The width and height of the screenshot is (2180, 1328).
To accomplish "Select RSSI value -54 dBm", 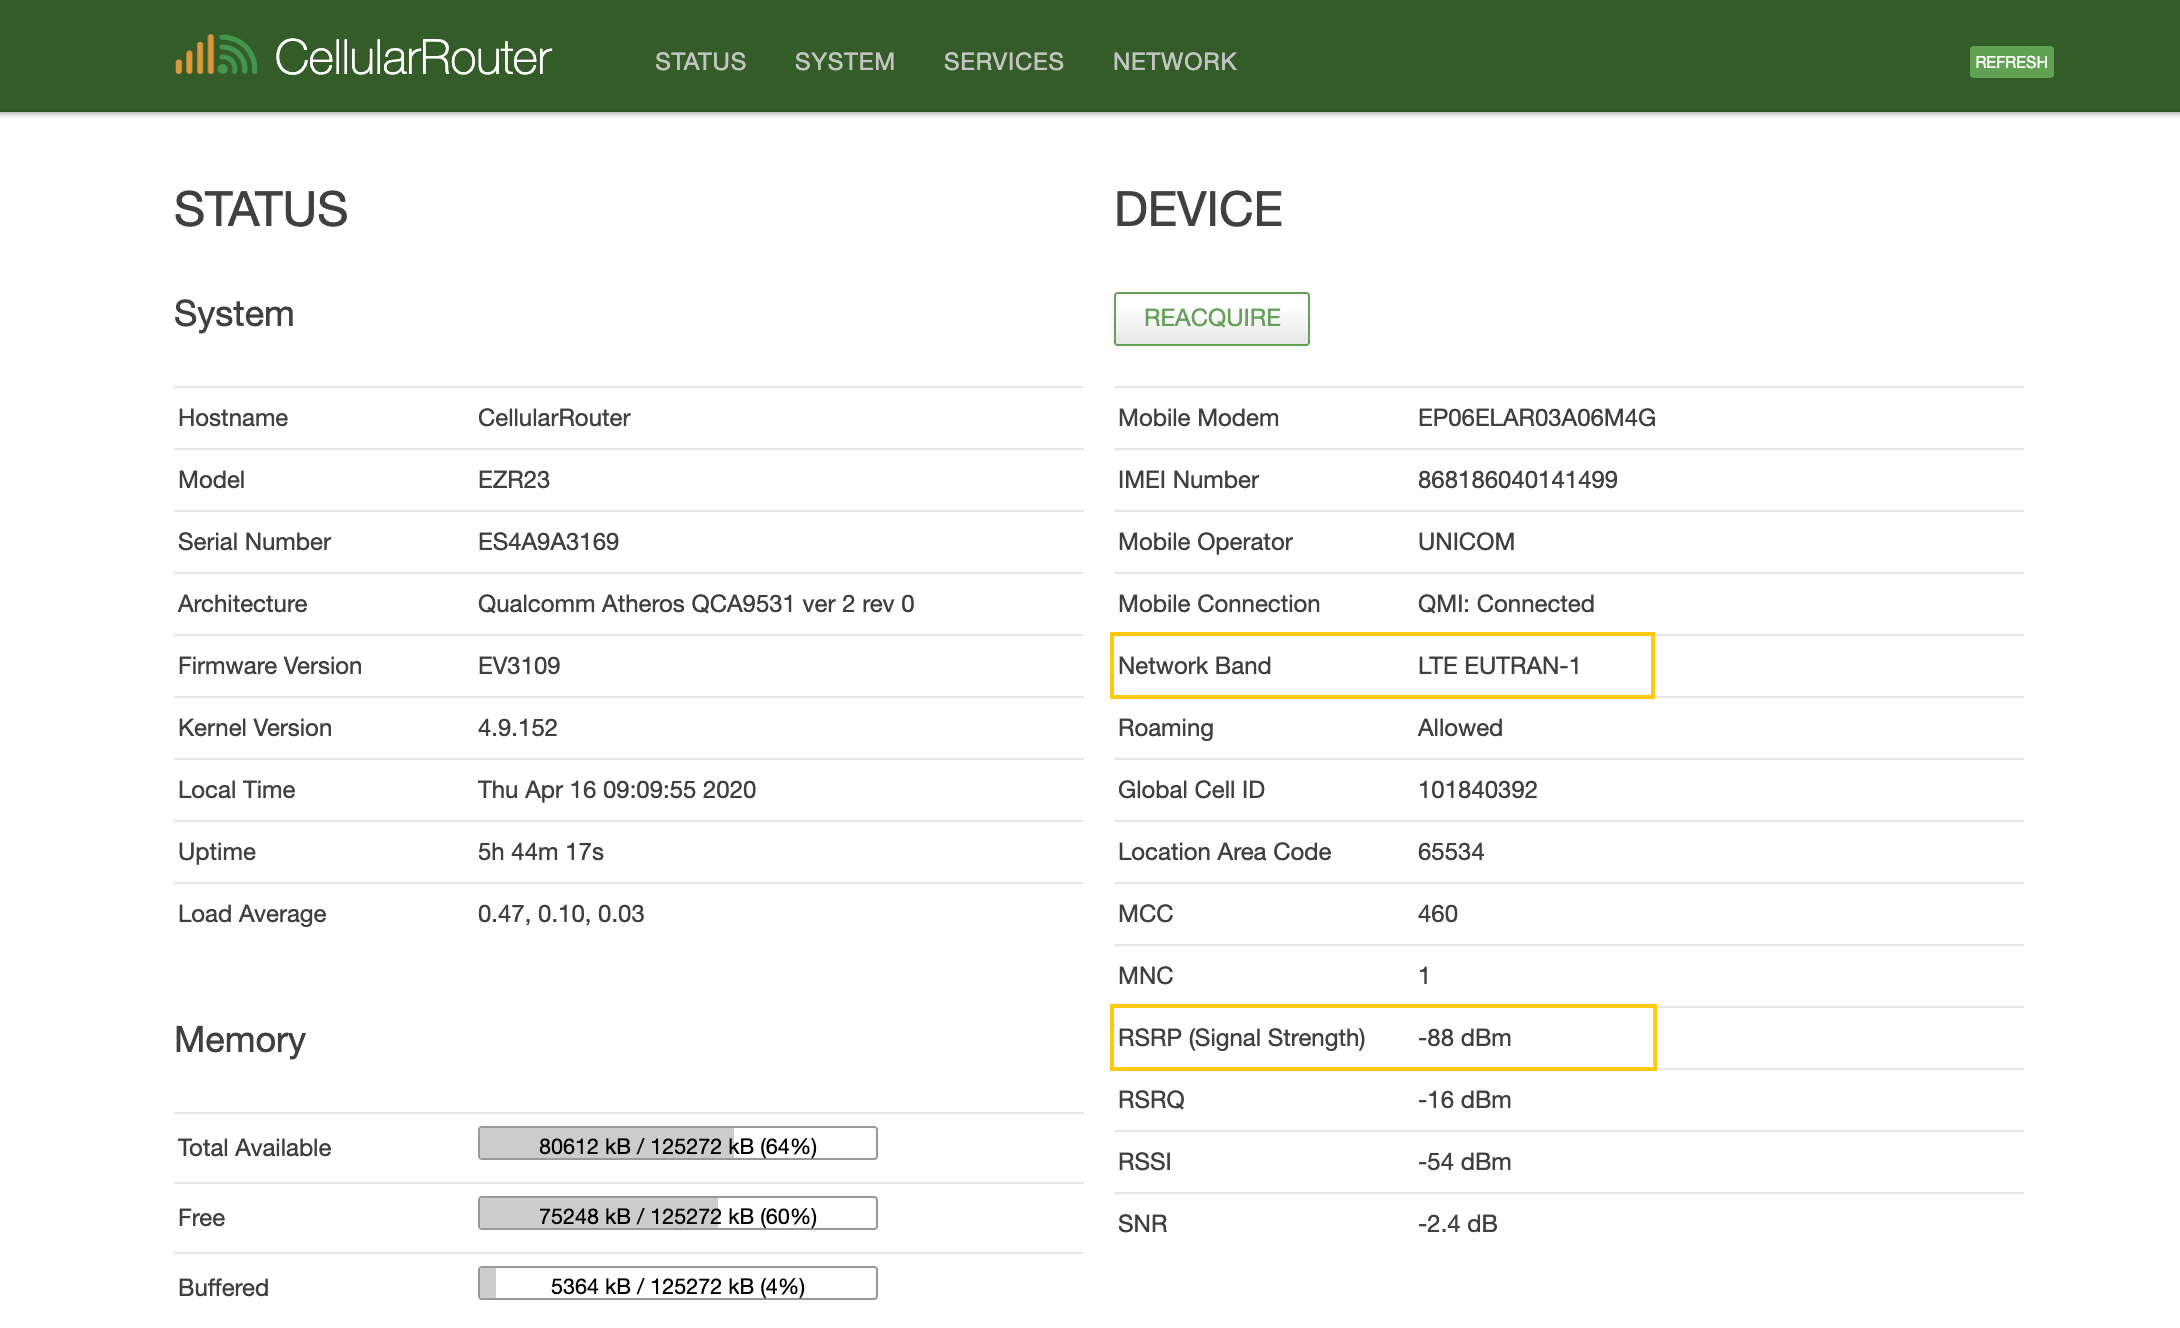I will tap(1465, 1162).
